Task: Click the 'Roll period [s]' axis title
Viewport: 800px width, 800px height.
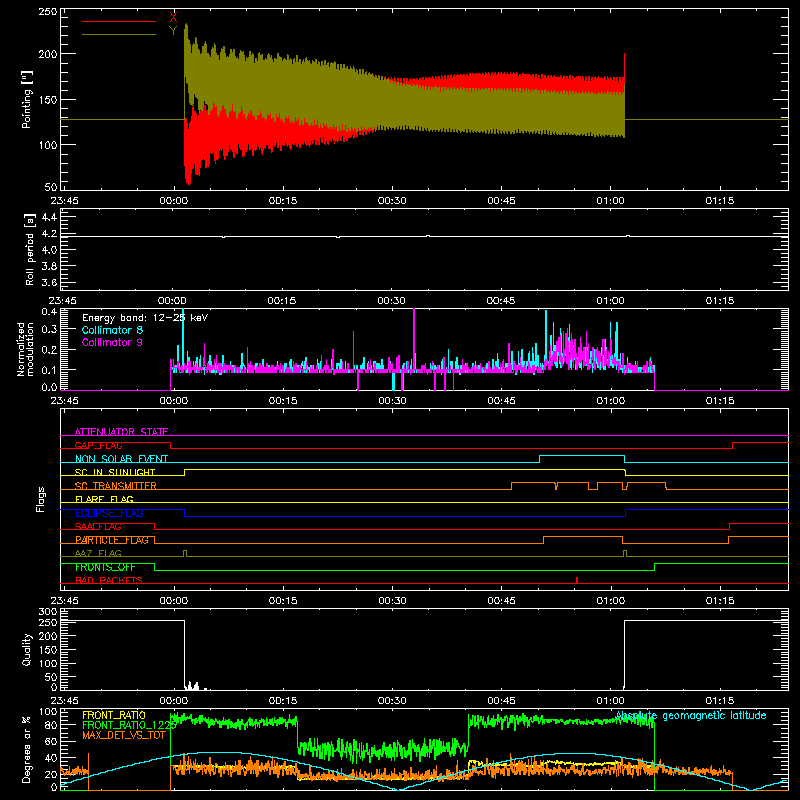Action: click(30, 249)
